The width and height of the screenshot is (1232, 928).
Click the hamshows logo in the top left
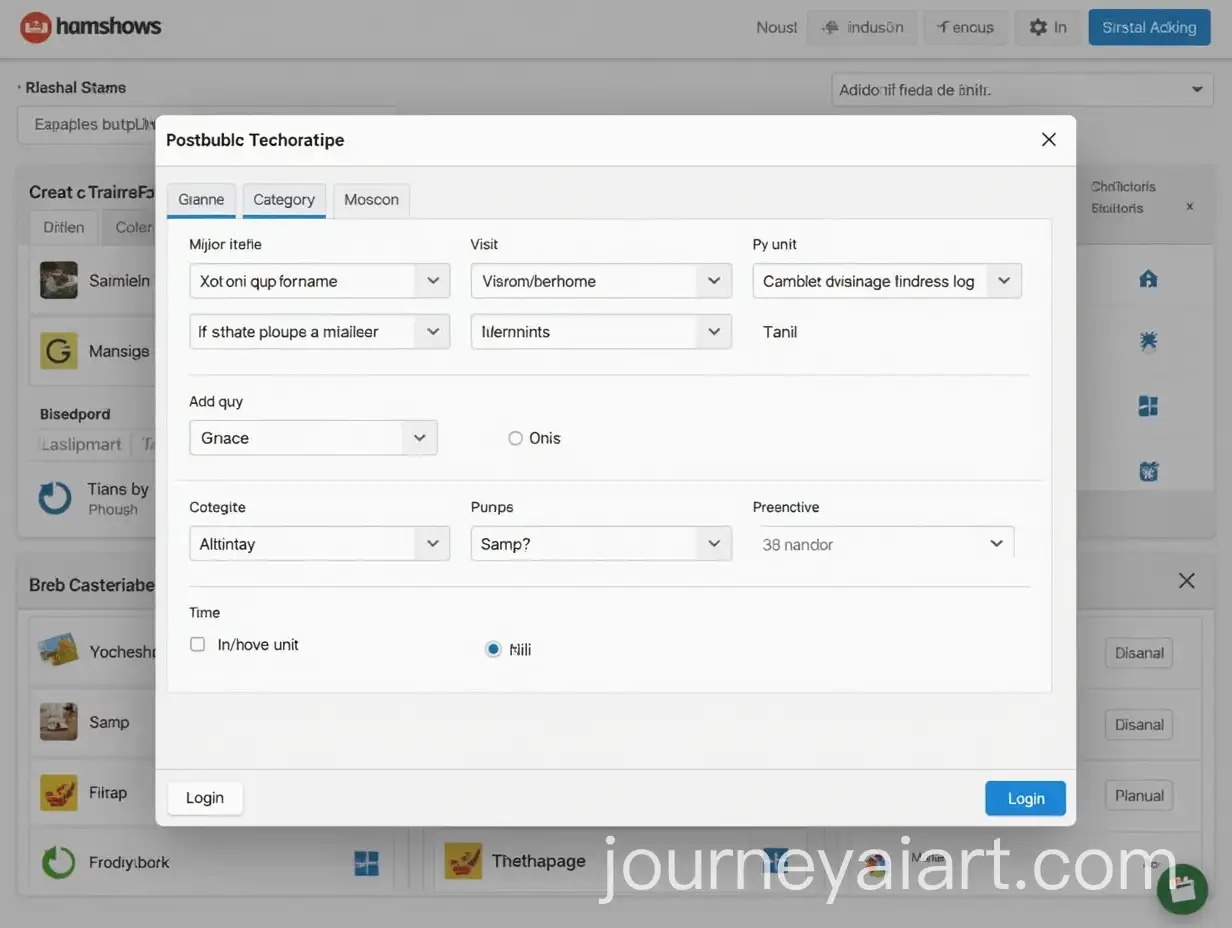(91, 27)
